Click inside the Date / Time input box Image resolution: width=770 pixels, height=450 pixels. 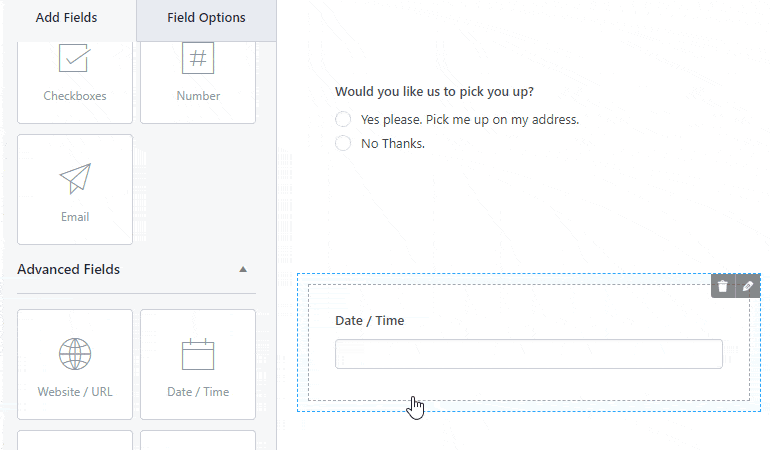(528, 354)
